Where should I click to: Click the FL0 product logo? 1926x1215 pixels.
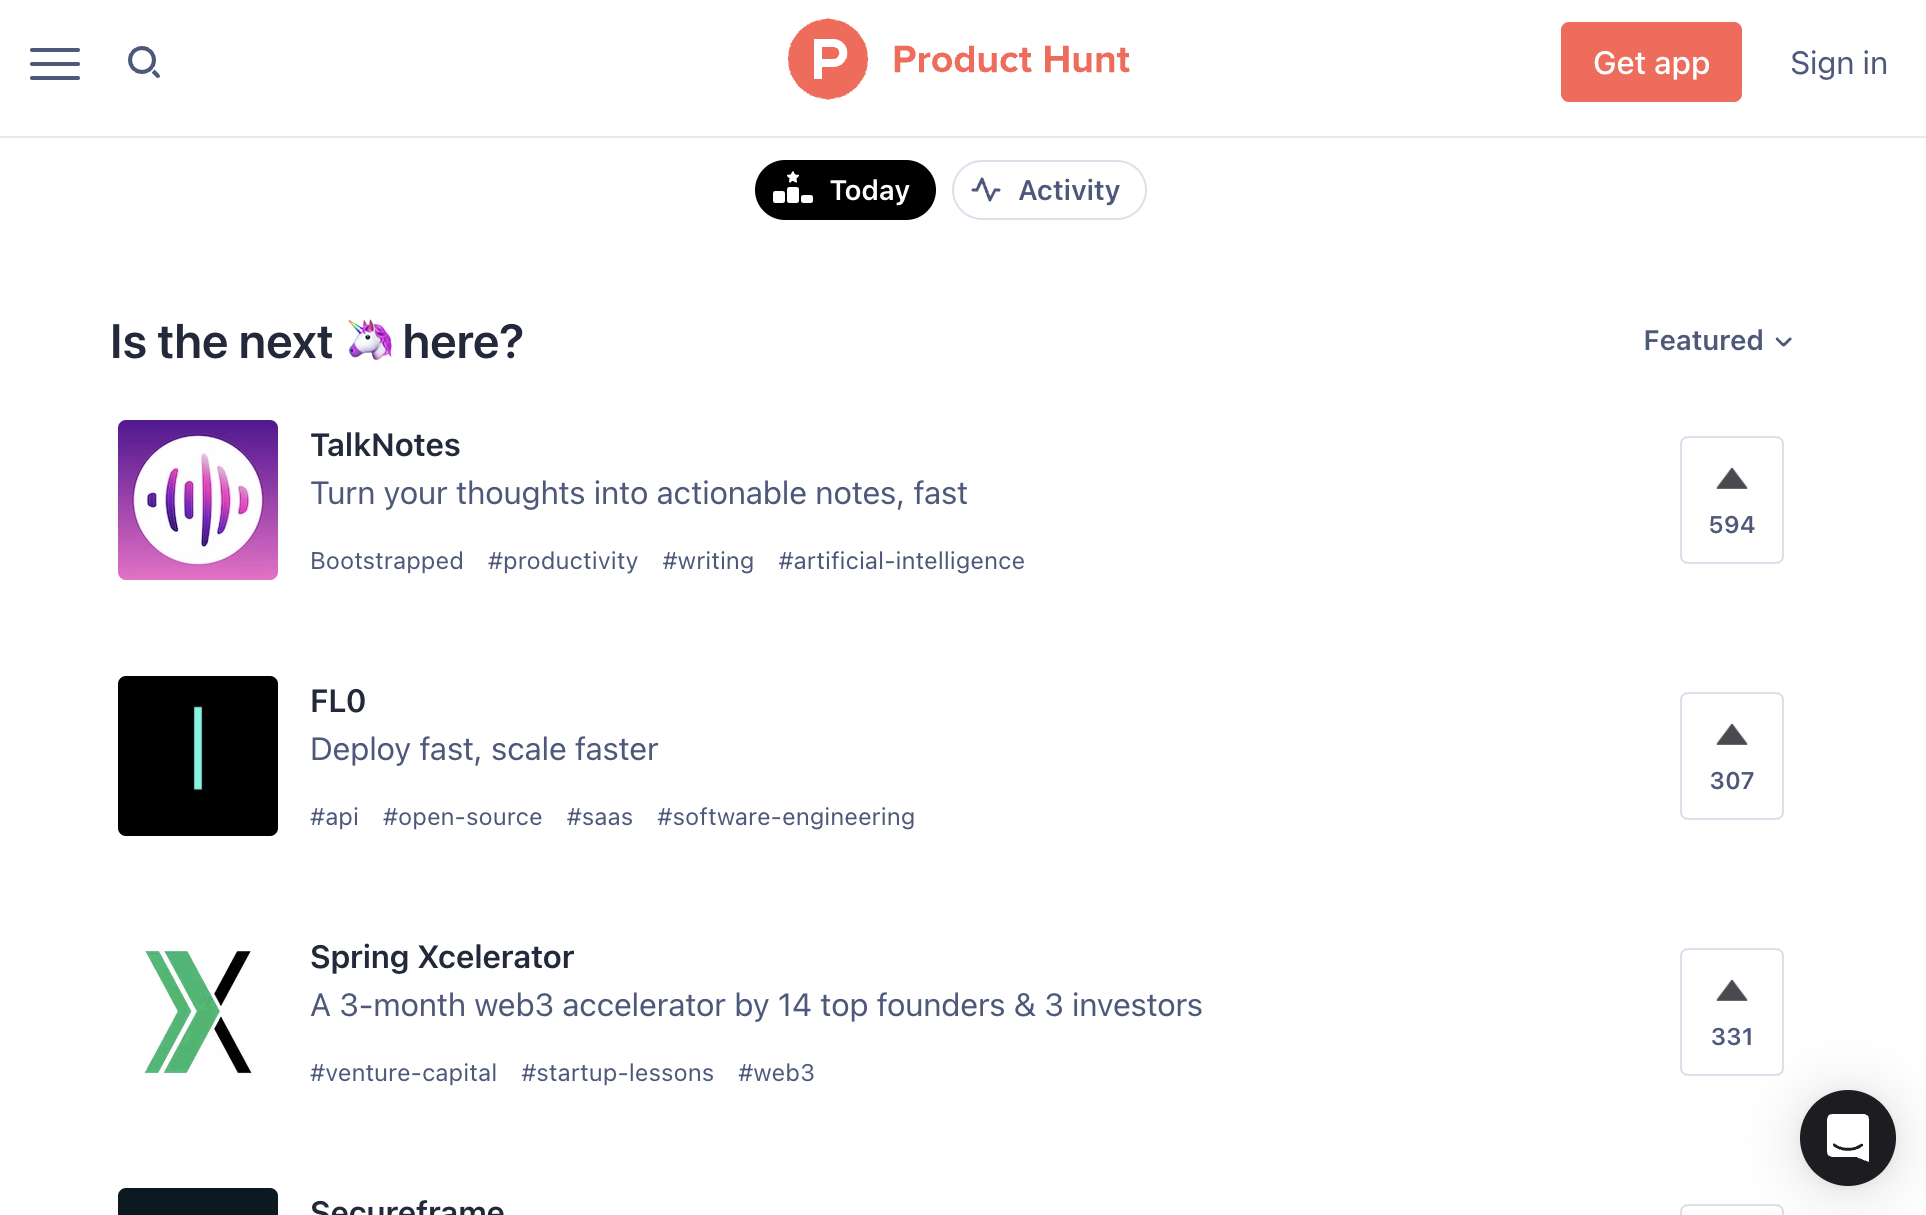coord(198,756)
